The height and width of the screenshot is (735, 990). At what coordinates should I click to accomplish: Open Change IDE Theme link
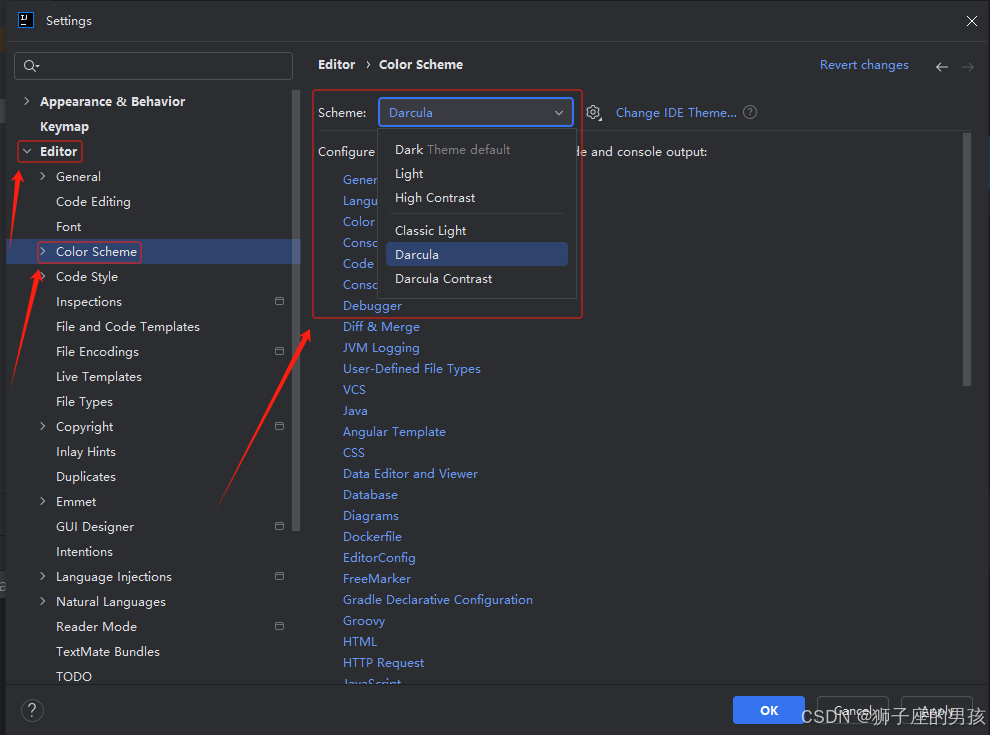pyautogui.click(x=676, y=113)
